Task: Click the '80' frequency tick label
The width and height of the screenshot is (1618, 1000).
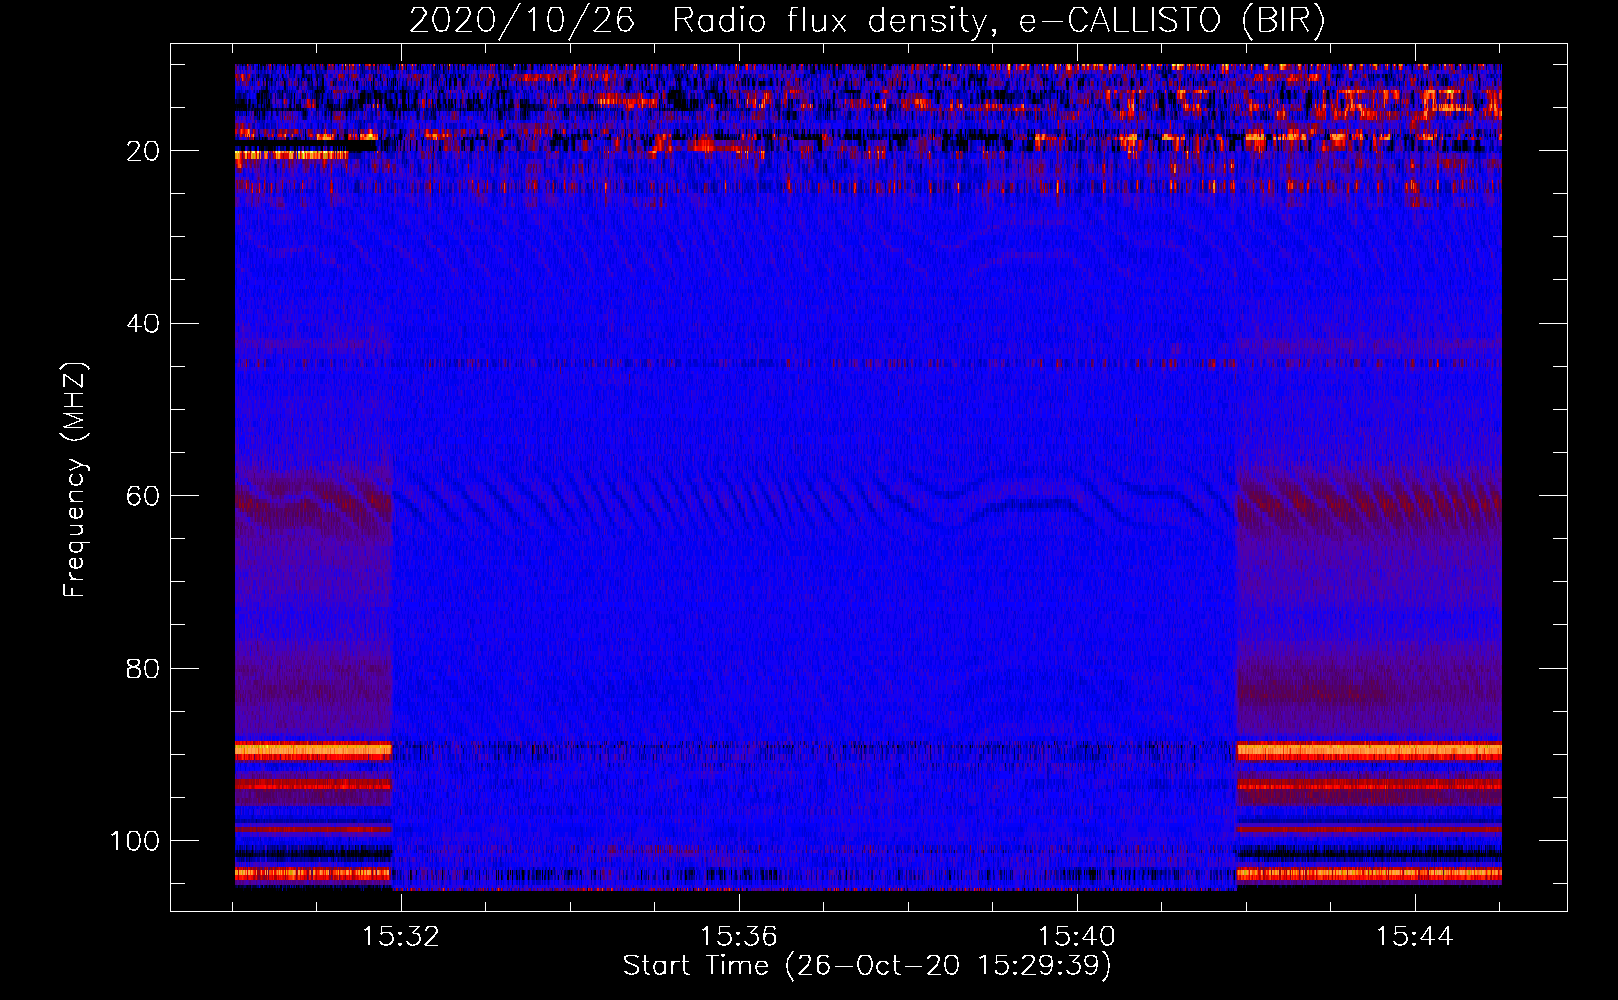Action: pos(142,668)
